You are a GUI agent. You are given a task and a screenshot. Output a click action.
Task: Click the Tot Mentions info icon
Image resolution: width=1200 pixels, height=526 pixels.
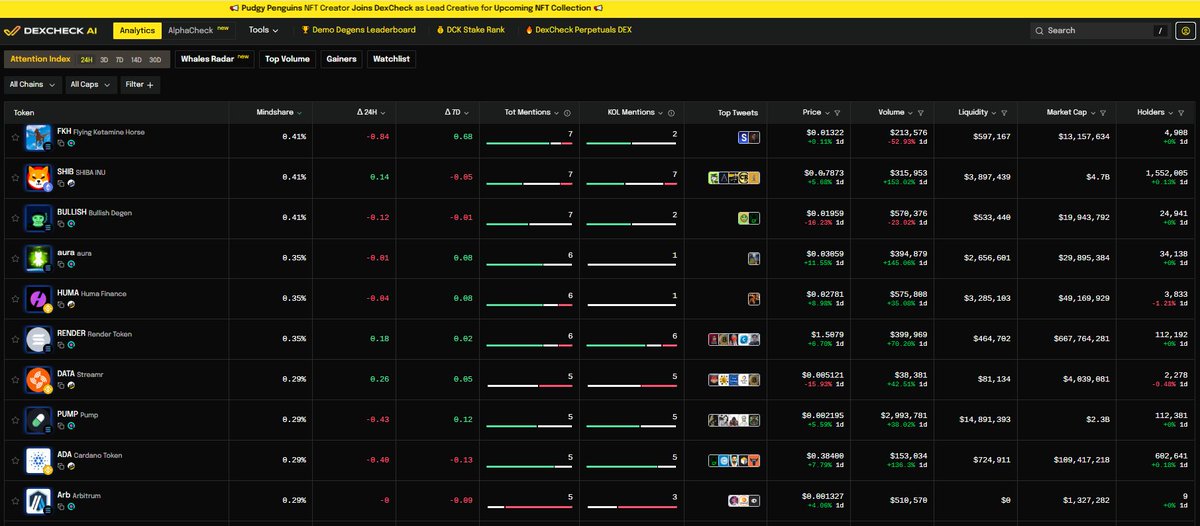(x=567, y=113)
